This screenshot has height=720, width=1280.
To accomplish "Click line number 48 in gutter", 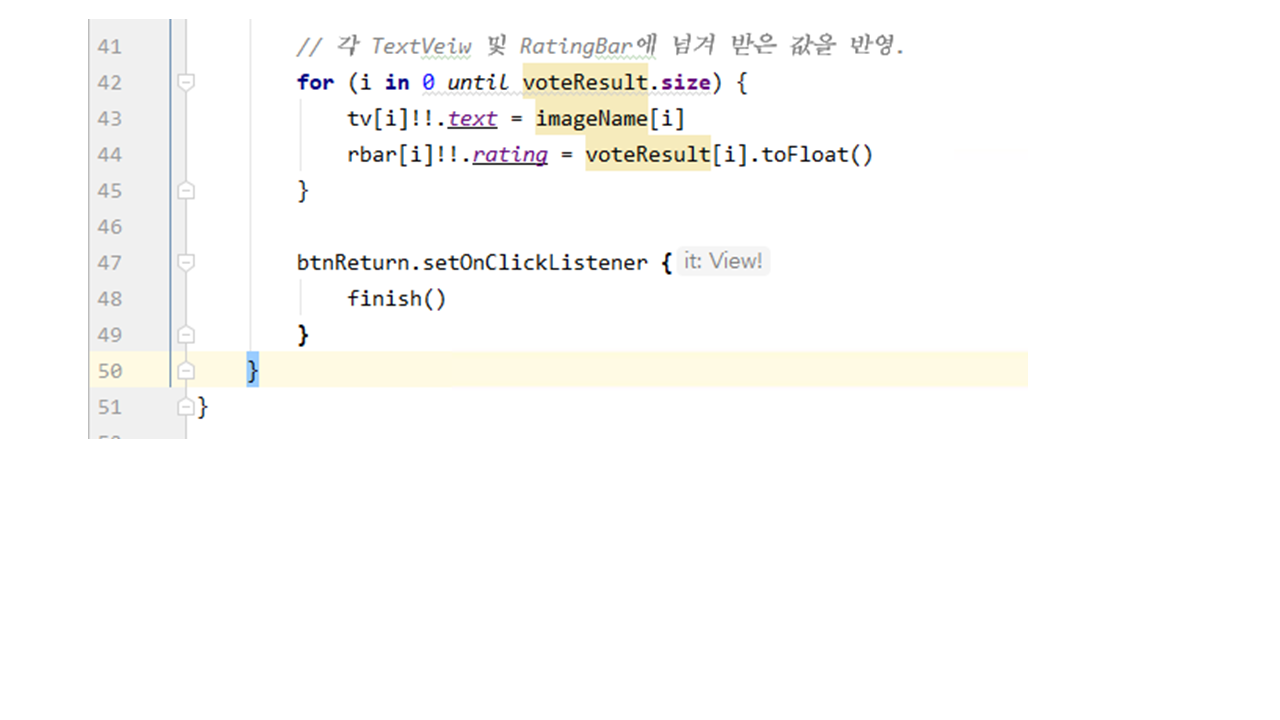I will (x=109, y=298).
